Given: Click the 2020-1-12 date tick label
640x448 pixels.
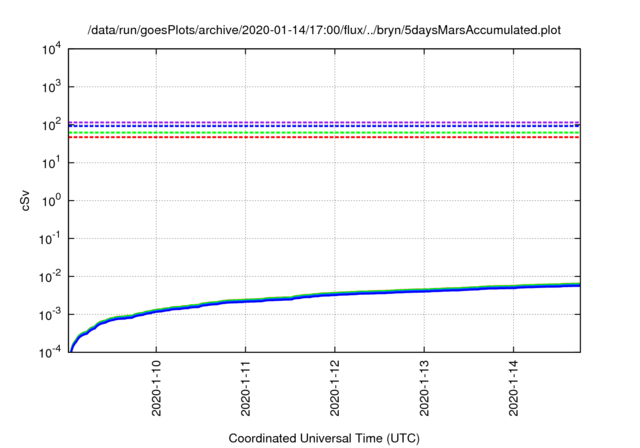Looking at the screenshot, I should pos(335,388).
